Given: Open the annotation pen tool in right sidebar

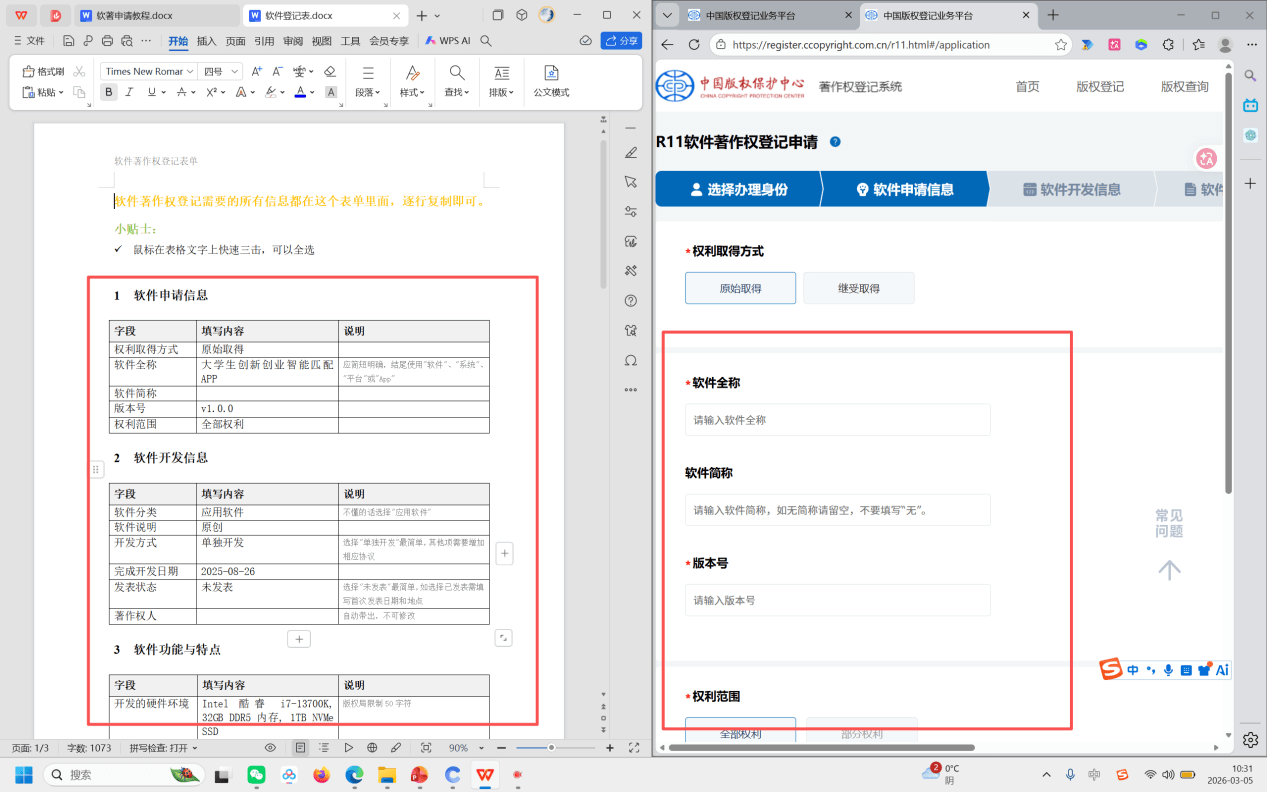Looking at the screenshot, I should (630, 153).
